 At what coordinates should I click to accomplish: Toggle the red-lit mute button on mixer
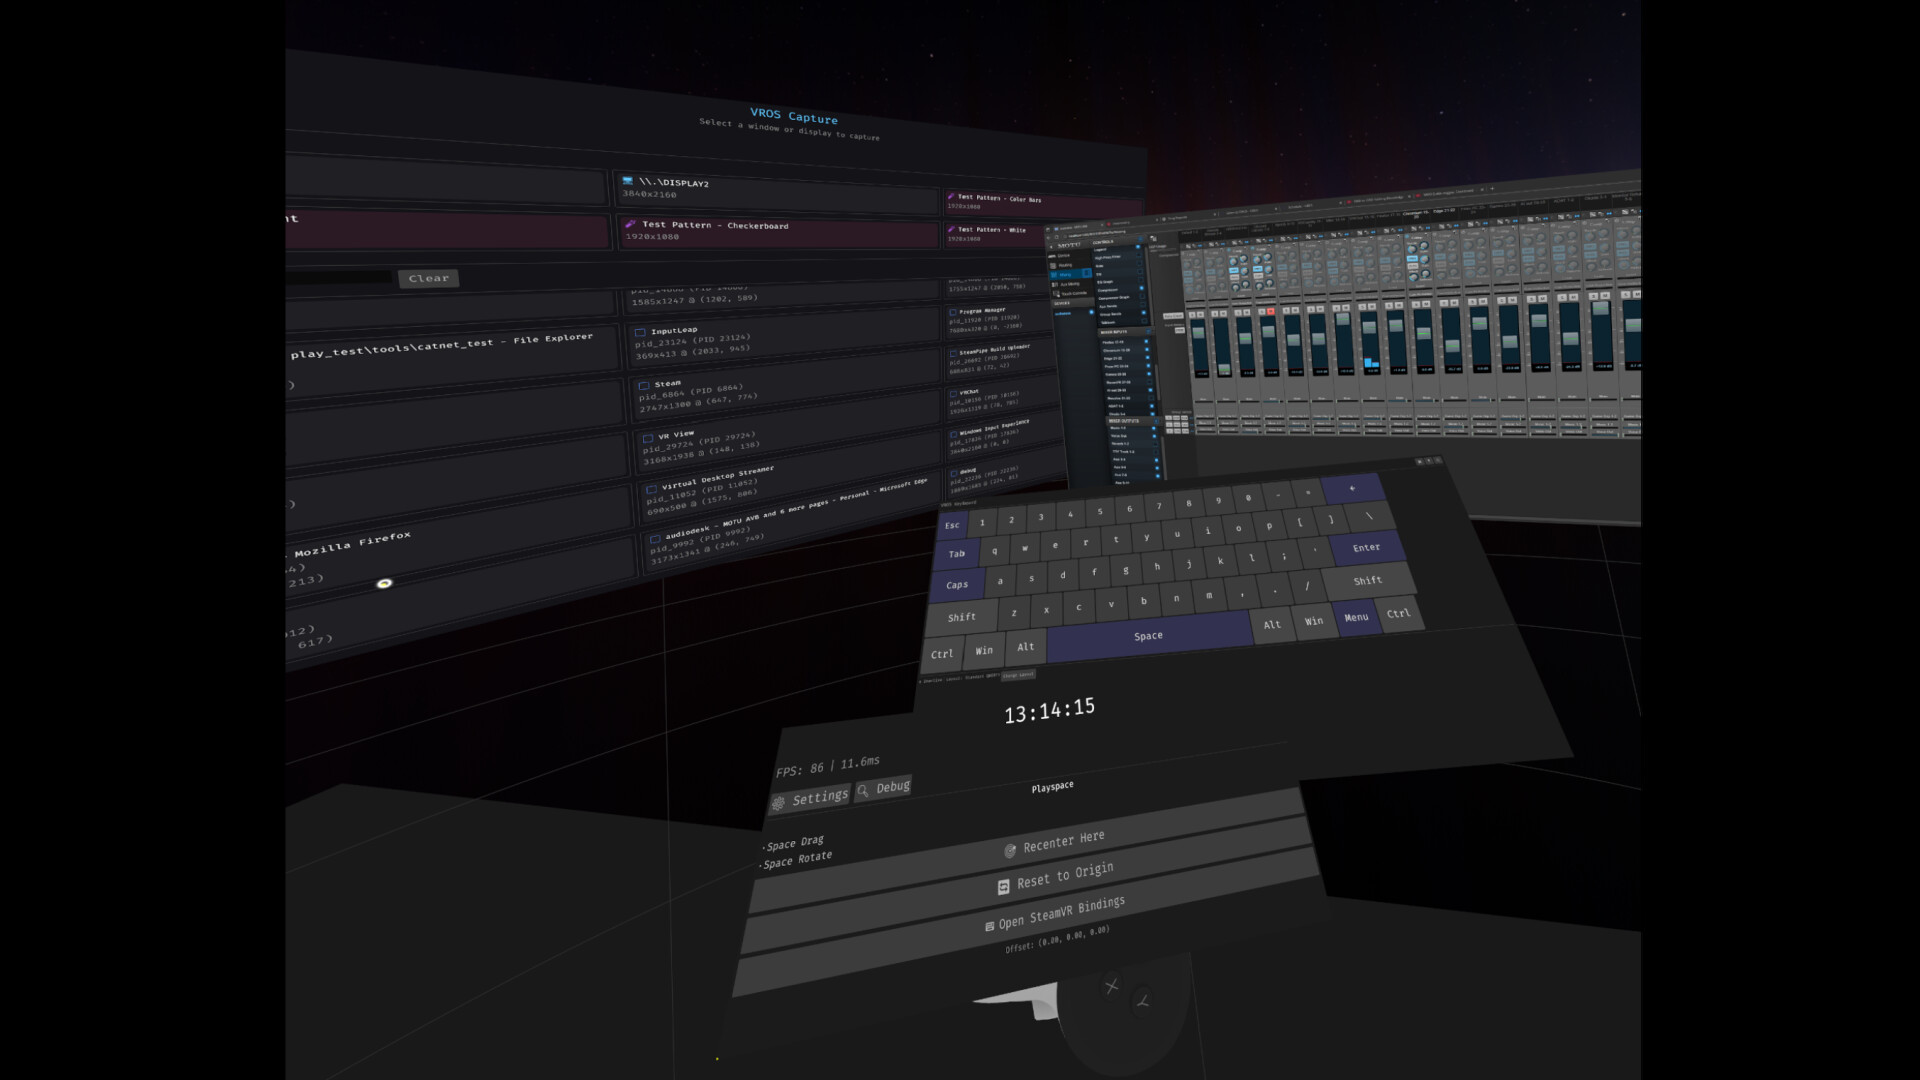point(1271,311)
